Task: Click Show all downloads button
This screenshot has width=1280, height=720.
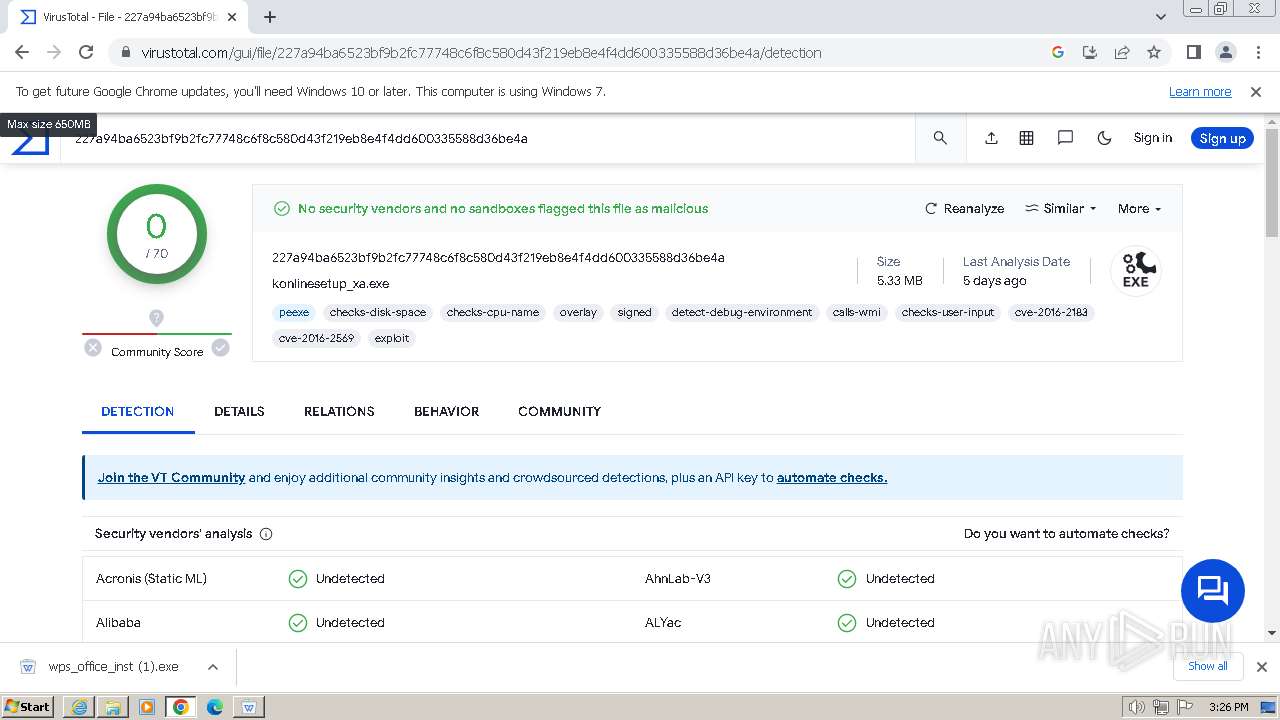Action: tap(1207, 666)
